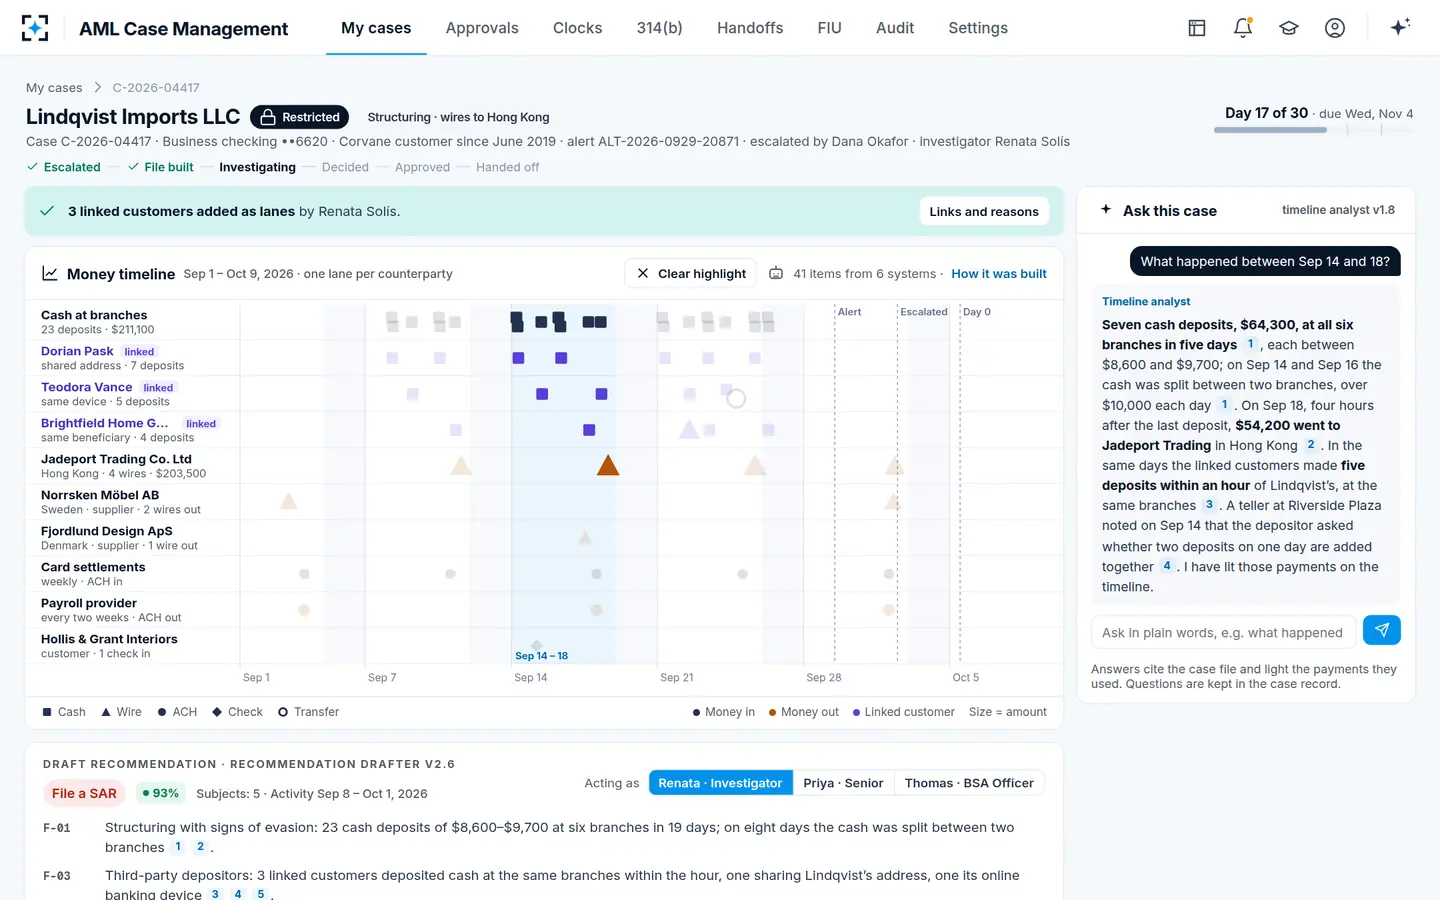Screen dimensions: 1440x900
Task: Switch to the Approvals tab
Action: click(482, 28)
